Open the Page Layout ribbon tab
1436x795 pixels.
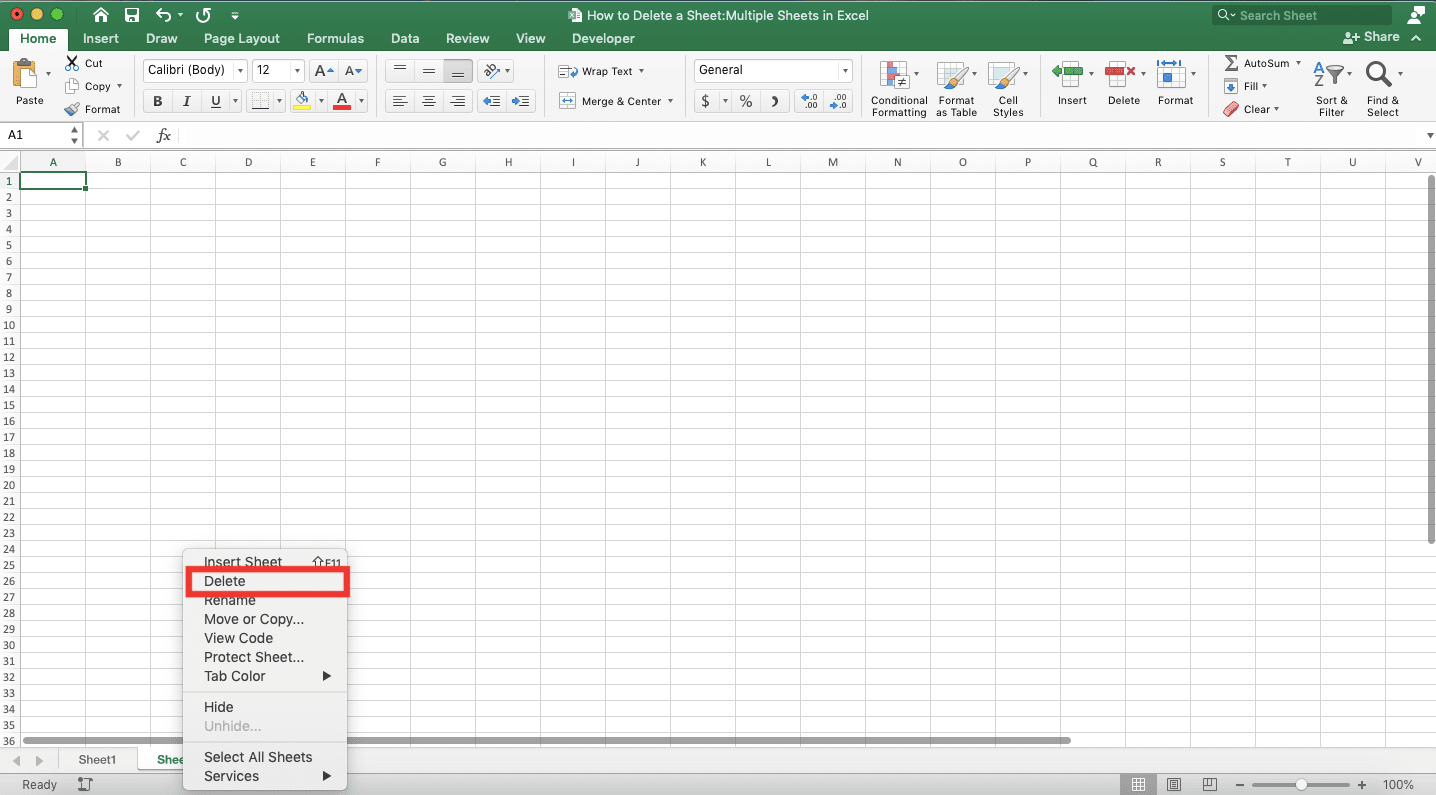coord(242,38)
